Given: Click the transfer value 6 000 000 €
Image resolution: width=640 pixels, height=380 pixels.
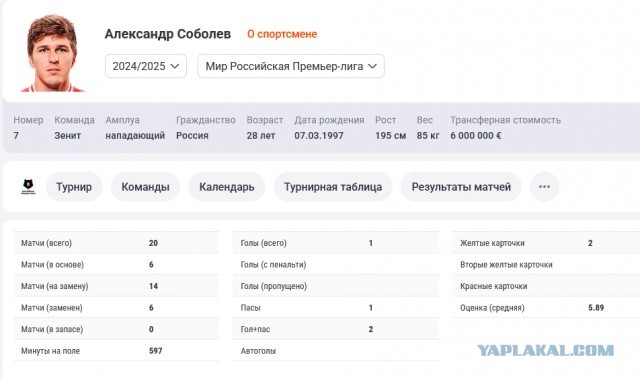Looking at the screenshot, I should 476,136.
